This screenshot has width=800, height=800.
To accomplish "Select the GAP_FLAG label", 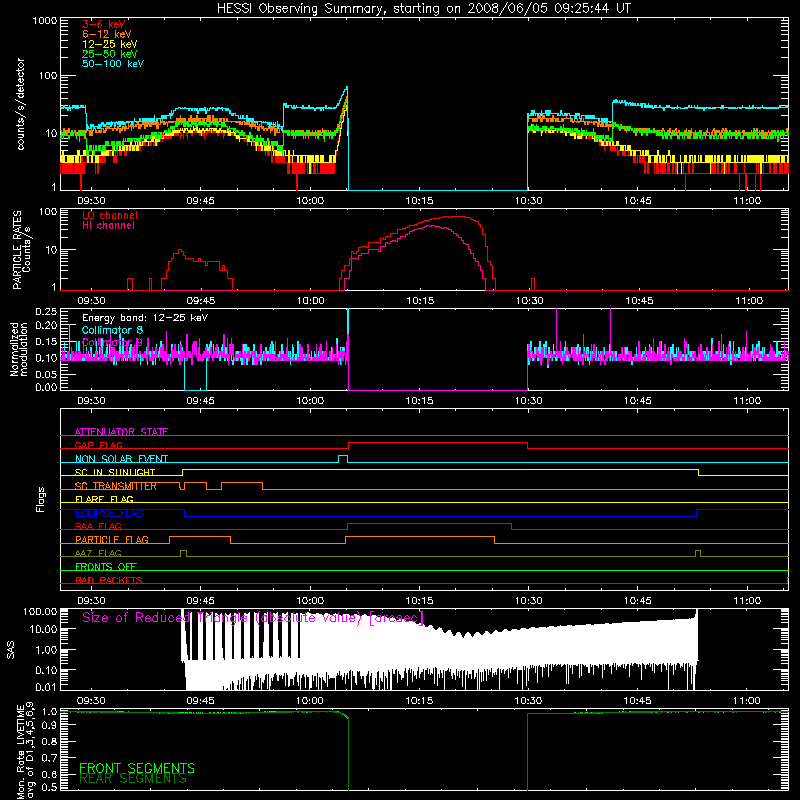I will [98, 445].
